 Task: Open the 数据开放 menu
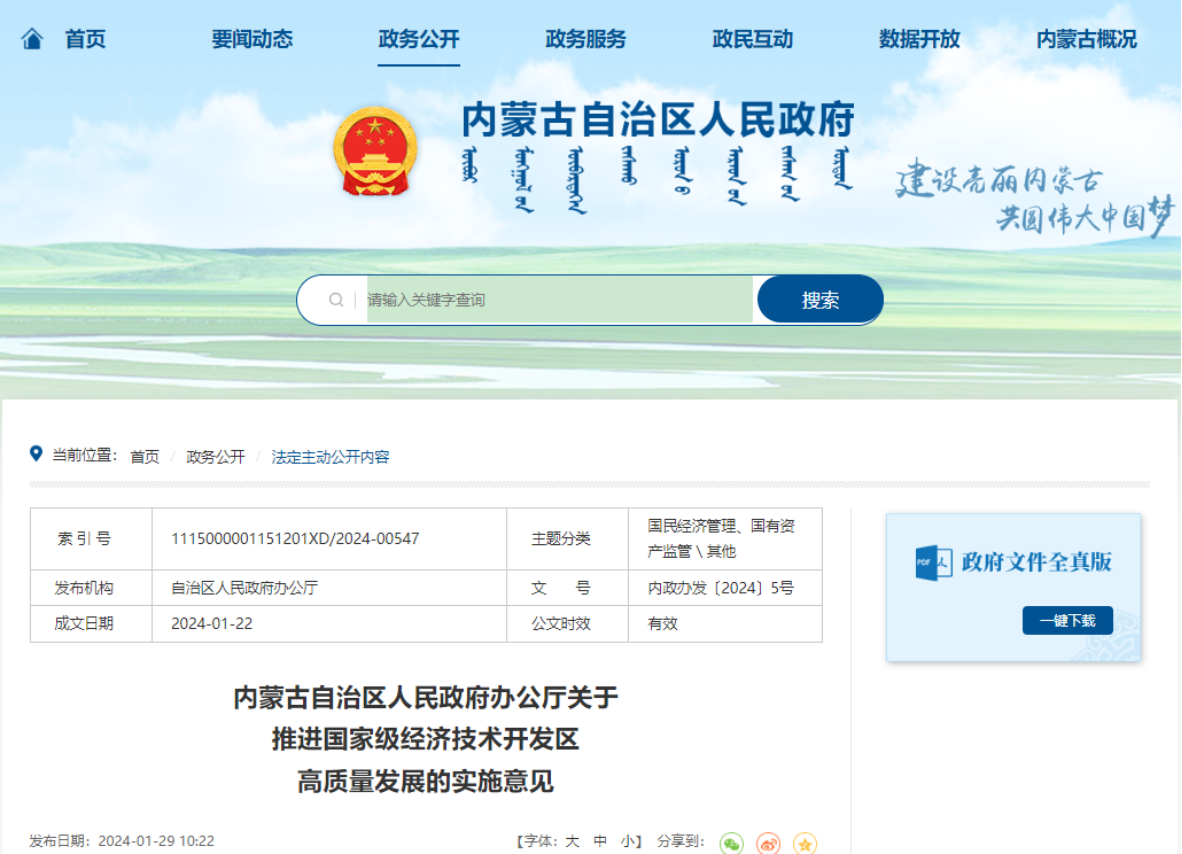(x=919, y=39)
